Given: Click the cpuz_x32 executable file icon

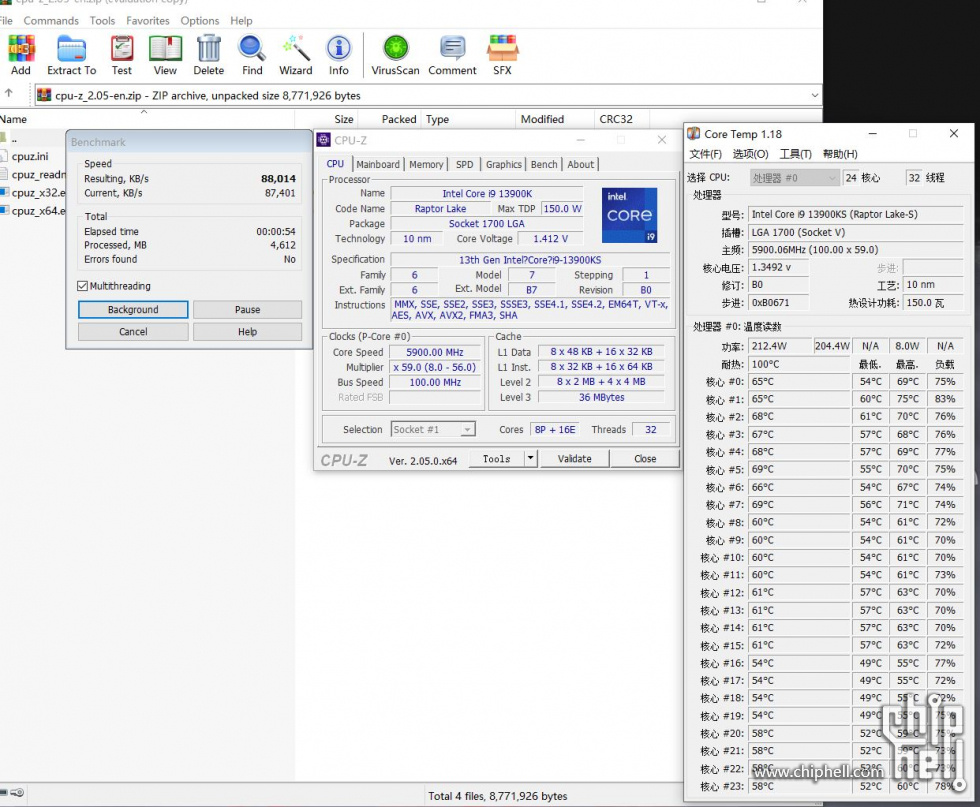Looking at the screenshot, I should point(4,193).
